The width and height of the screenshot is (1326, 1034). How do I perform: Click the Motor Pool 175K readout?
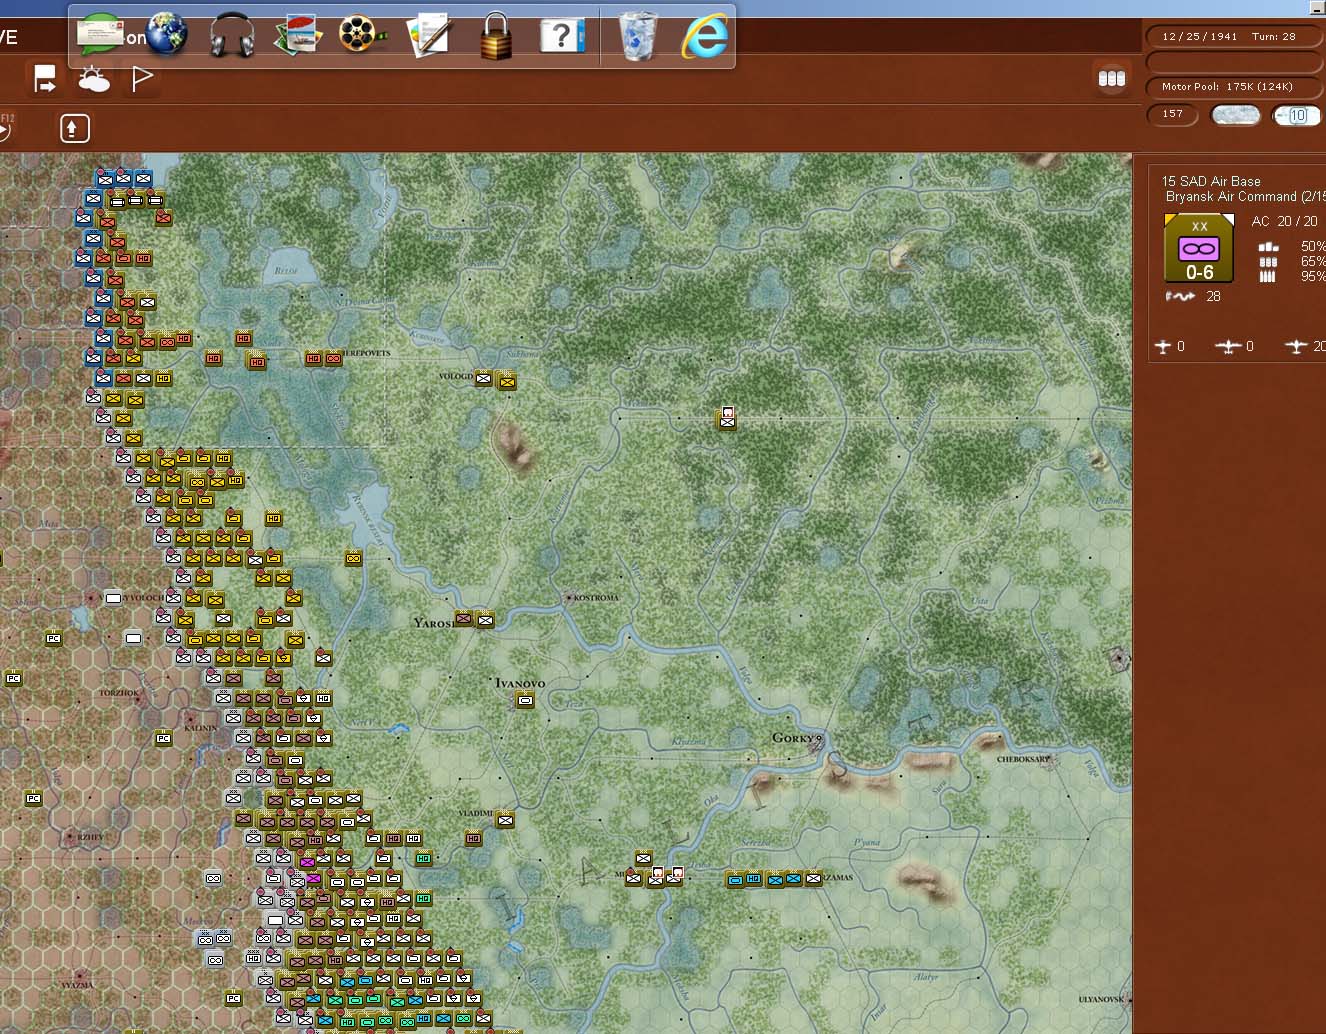coord(1234,87)
